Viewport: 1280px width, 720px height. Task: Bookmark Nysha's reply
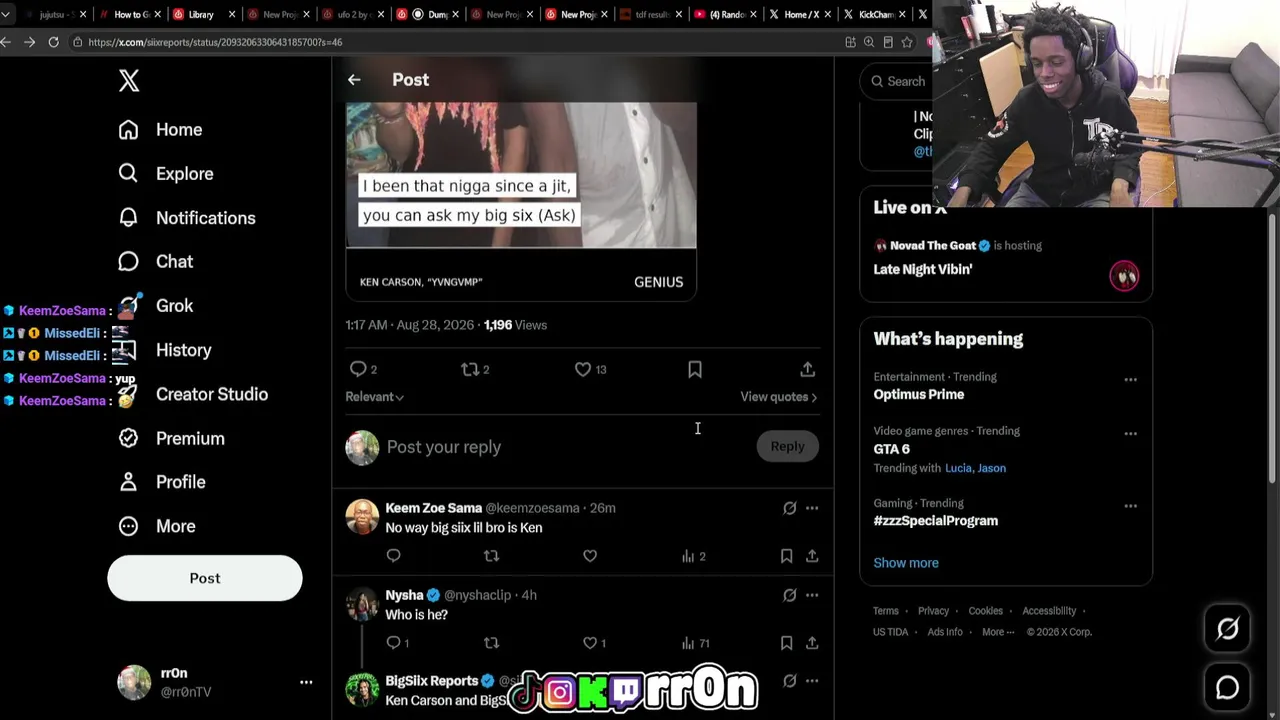pyautogui.click(x=786, y=643)
